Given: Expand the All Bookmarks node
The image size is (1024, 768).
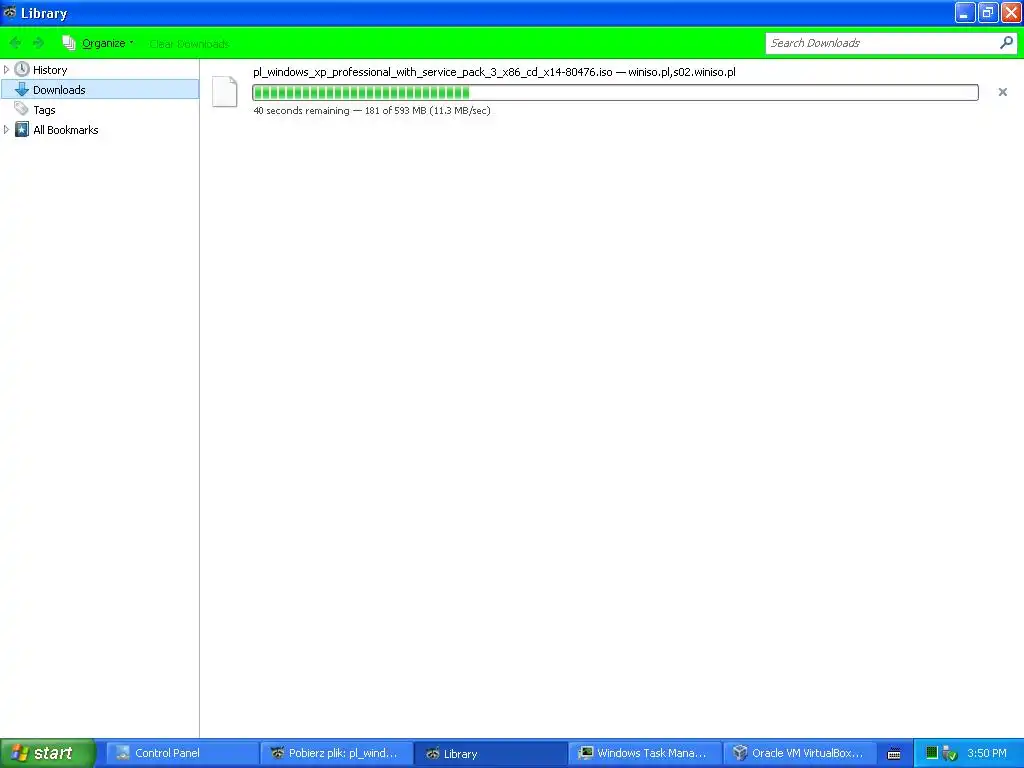Looking at the screenshot, I should tap(7, 129).
